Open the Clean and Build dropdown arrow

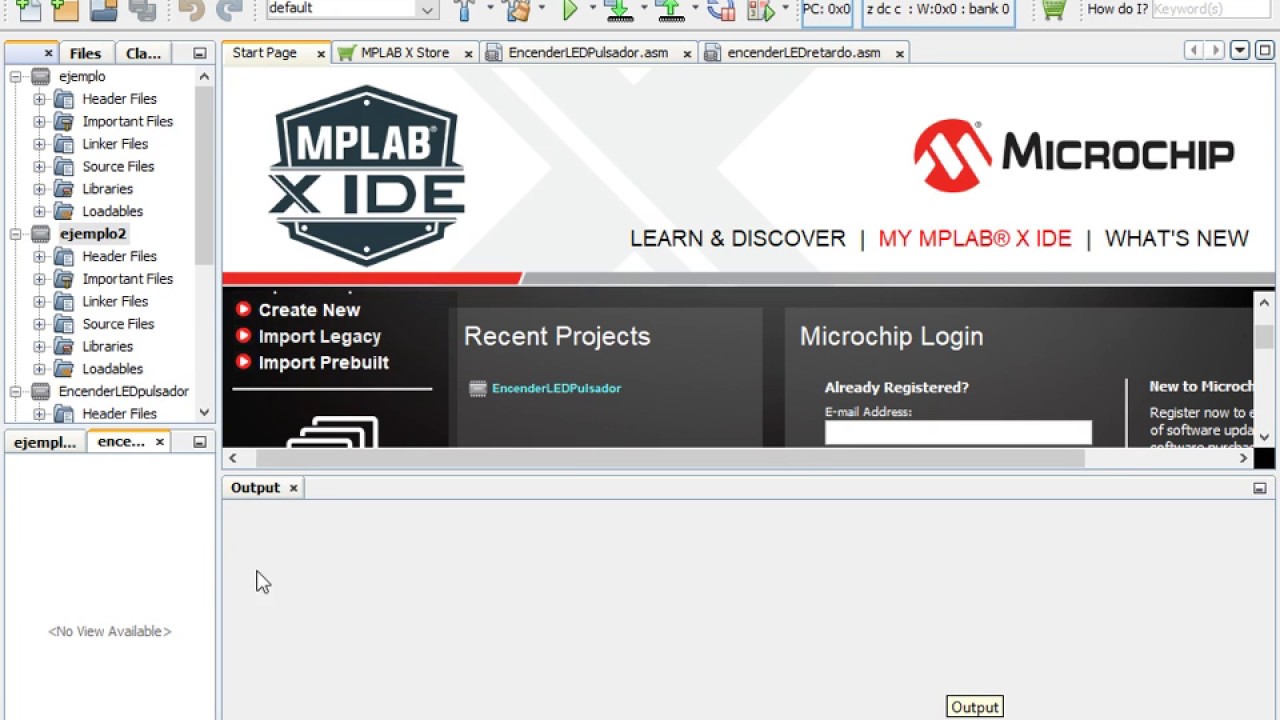pos(542,9)
